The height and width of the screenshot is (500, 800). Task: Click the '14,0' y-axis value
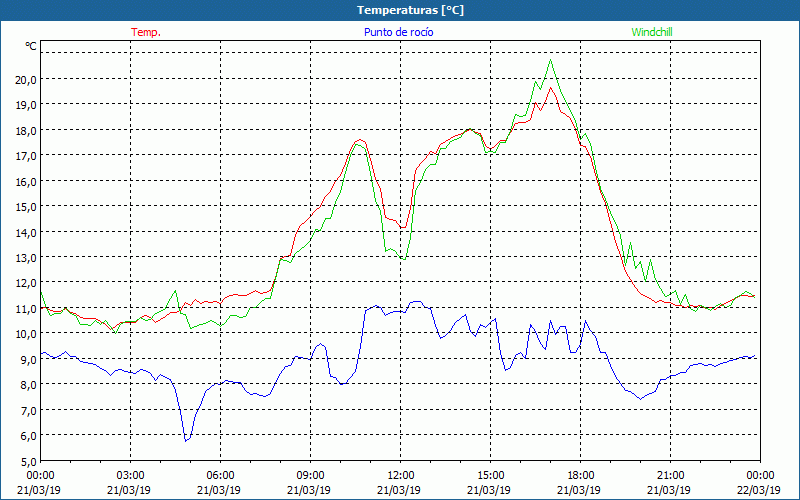click(27, 232)
